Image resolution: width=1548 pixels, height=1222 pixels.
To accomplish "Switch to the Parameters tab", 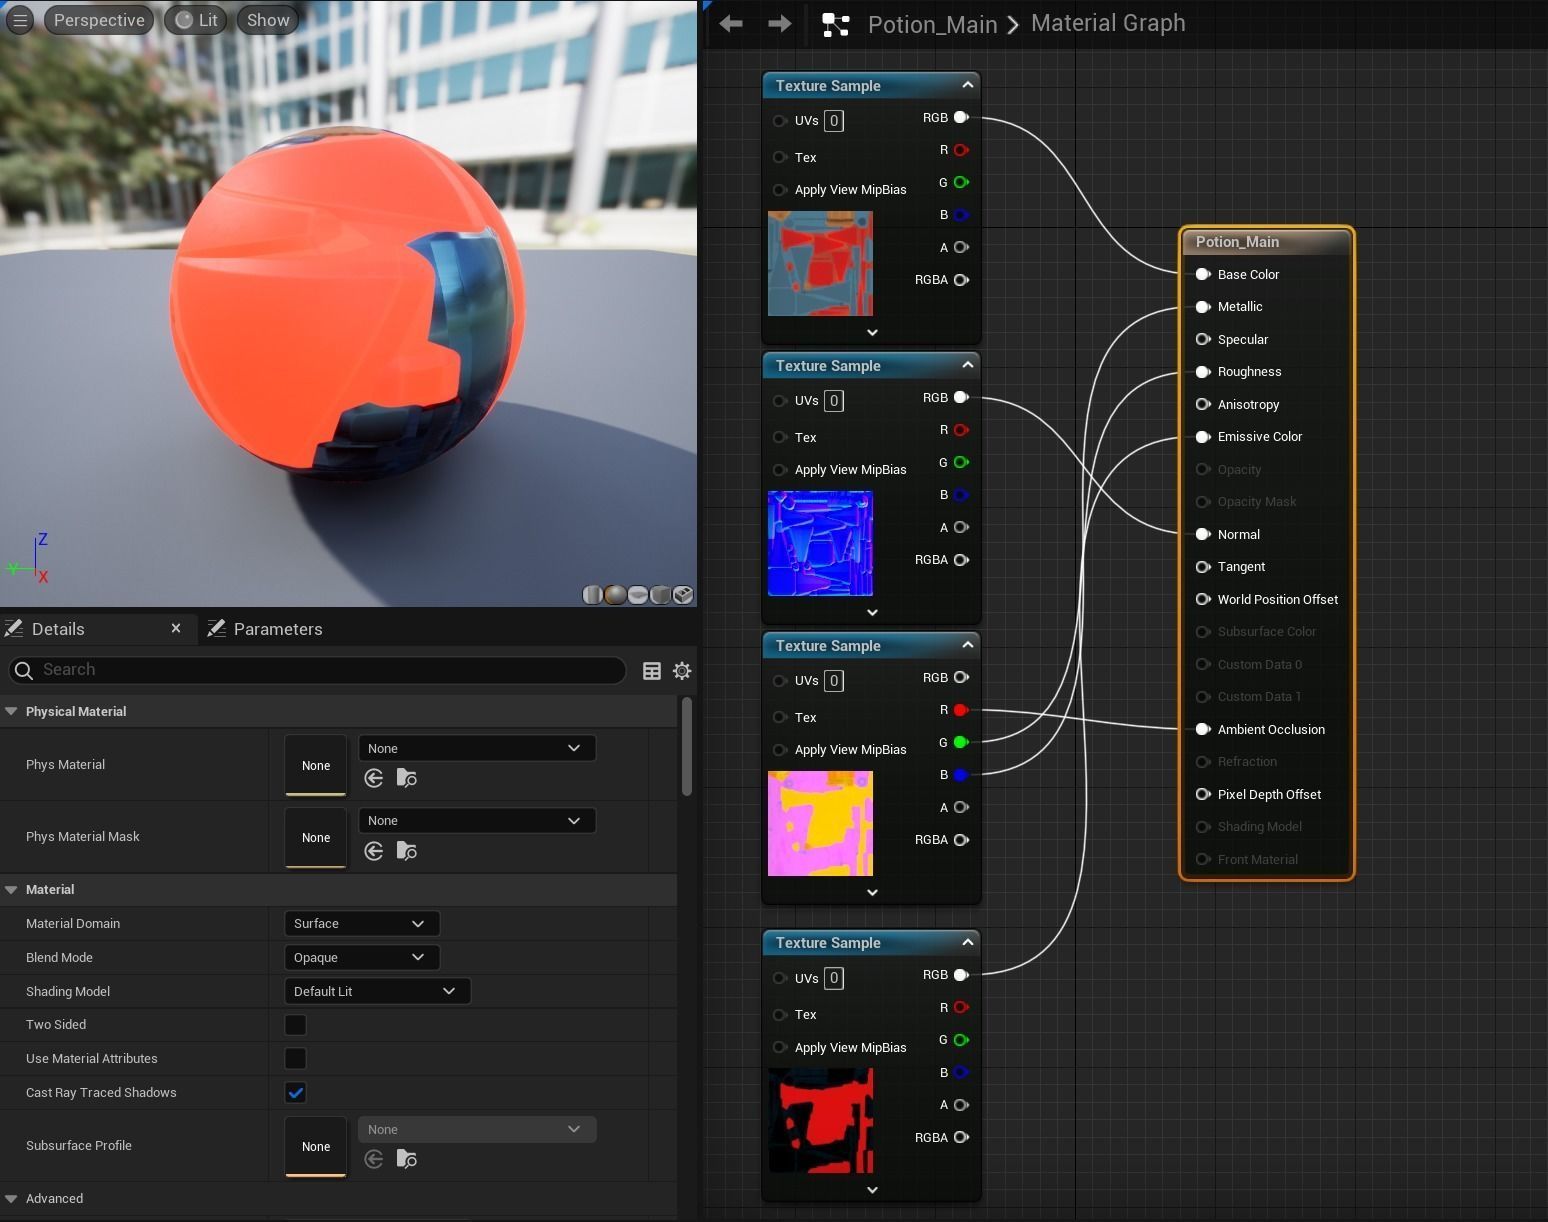I will pos(265,629).
